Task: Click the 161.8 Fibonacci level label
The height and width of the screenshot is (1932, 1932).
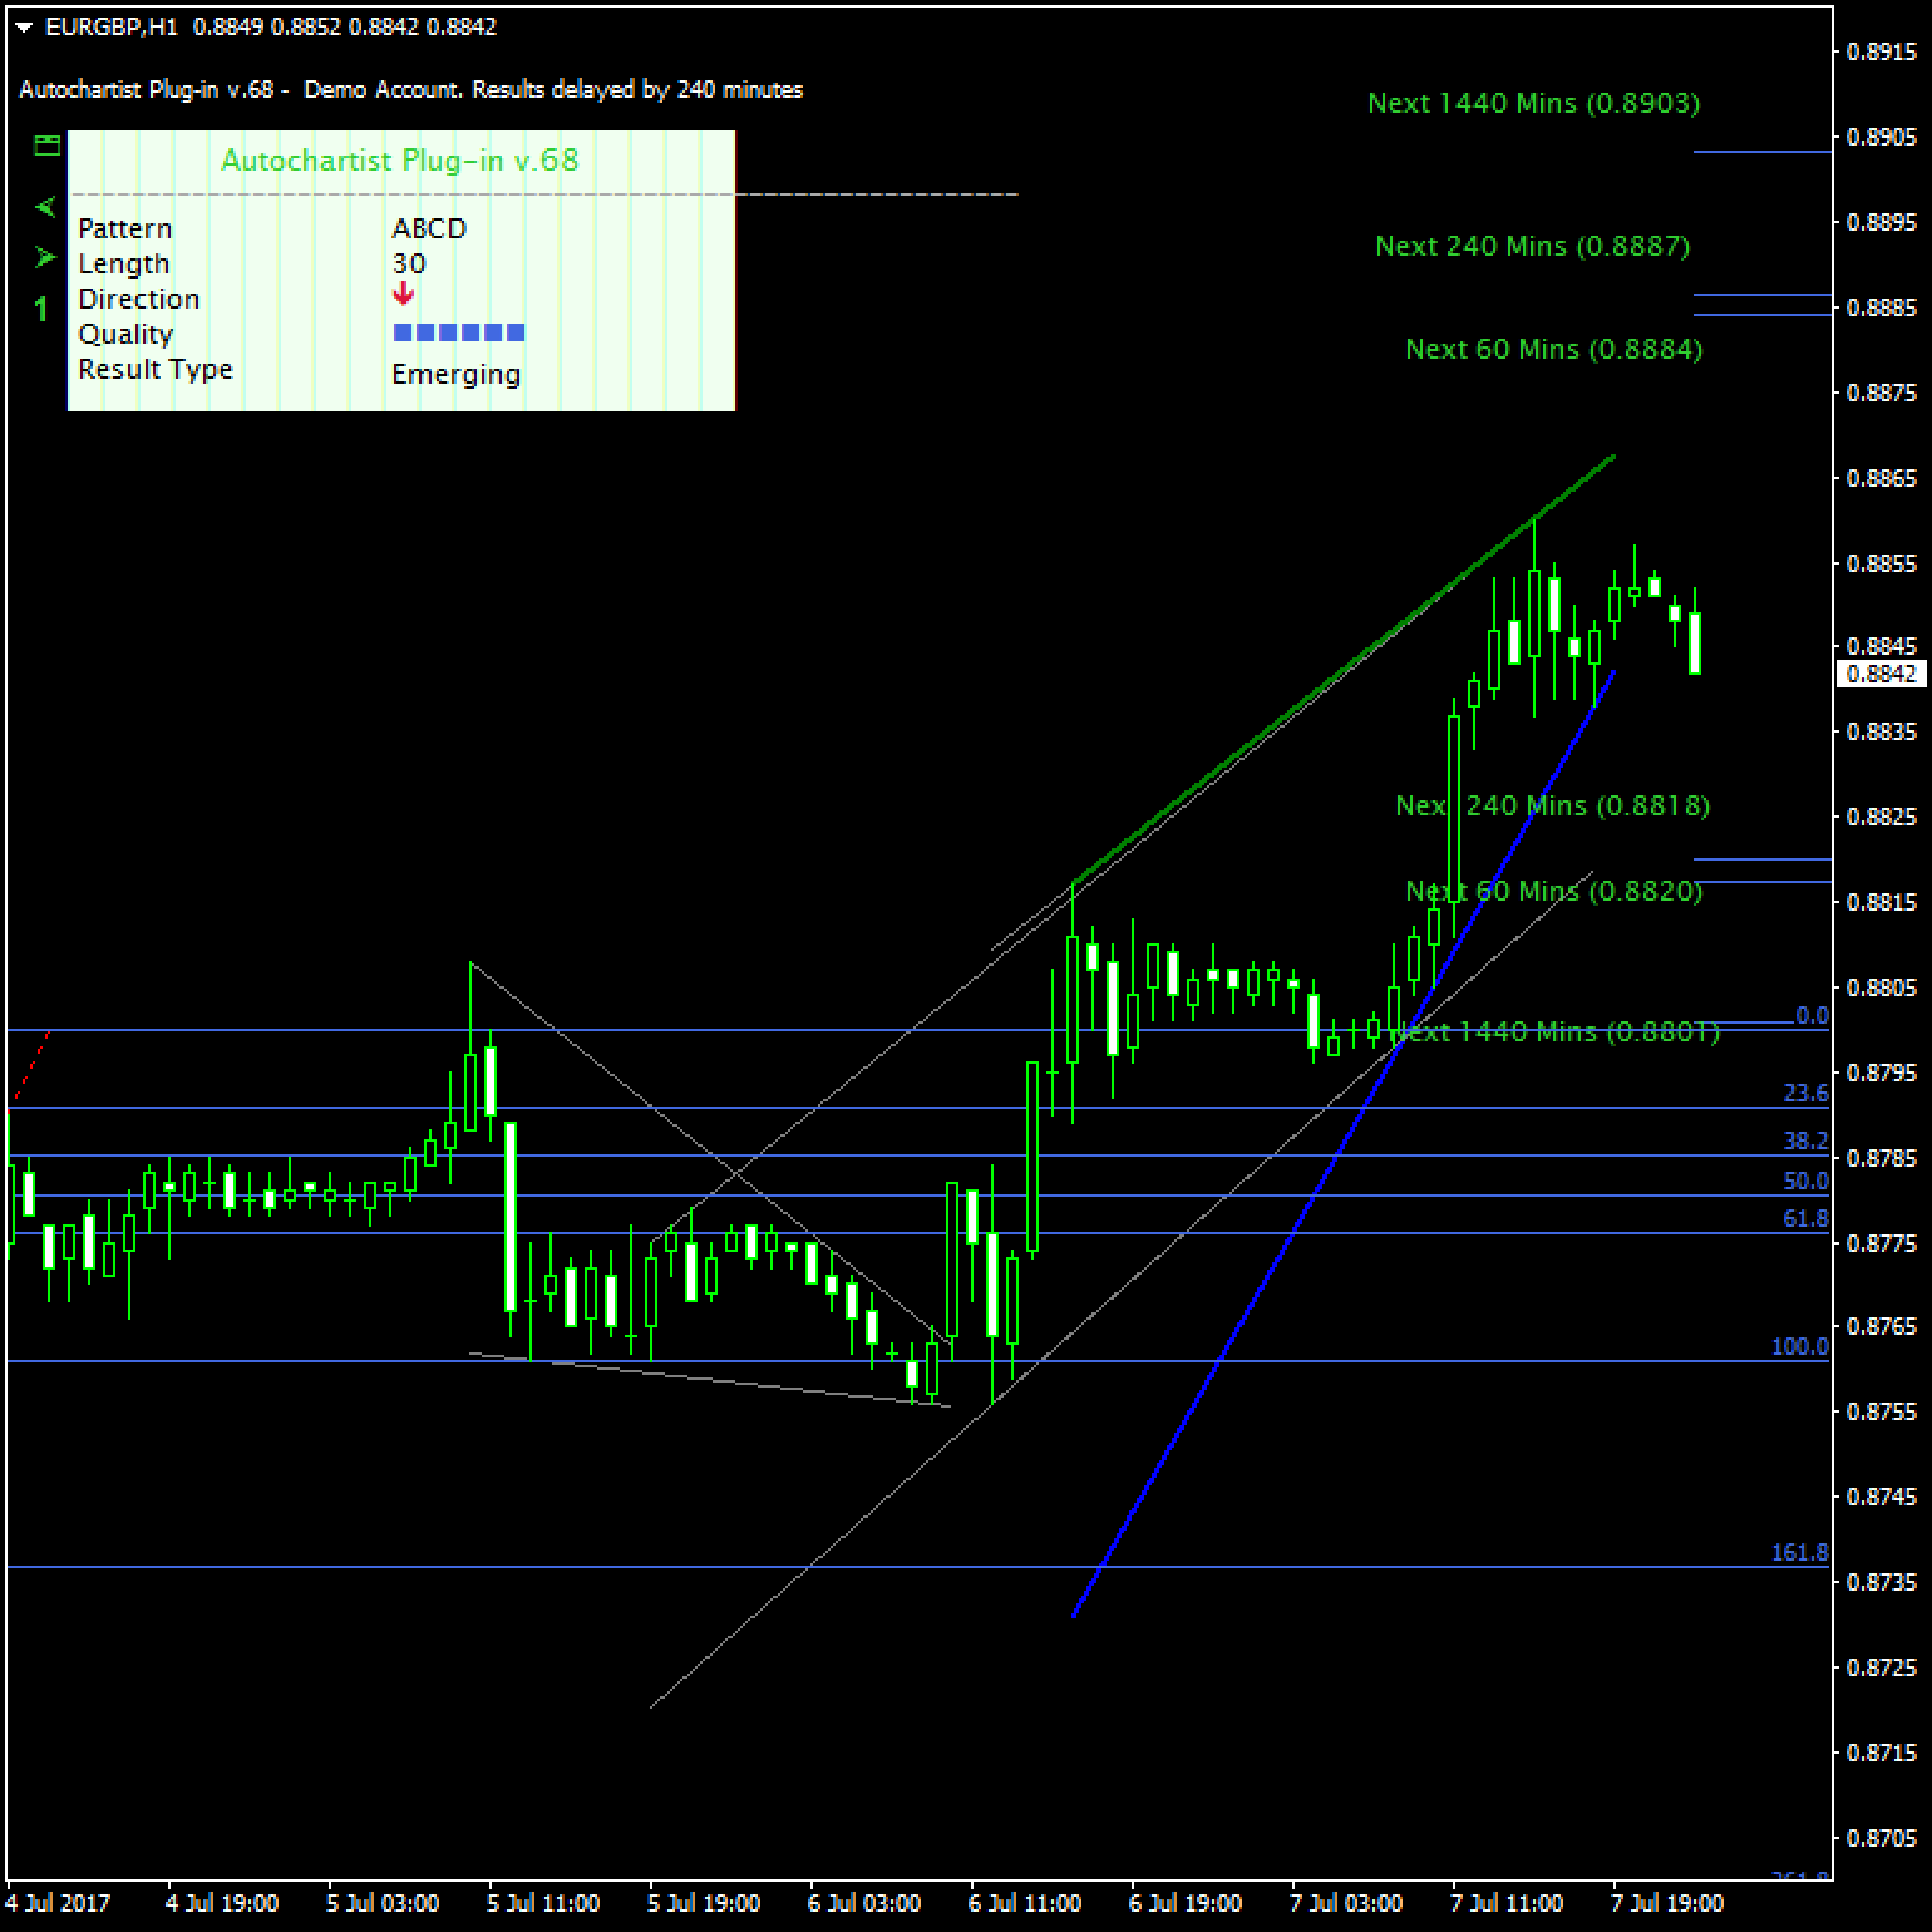Action: pos(1799,1552)
